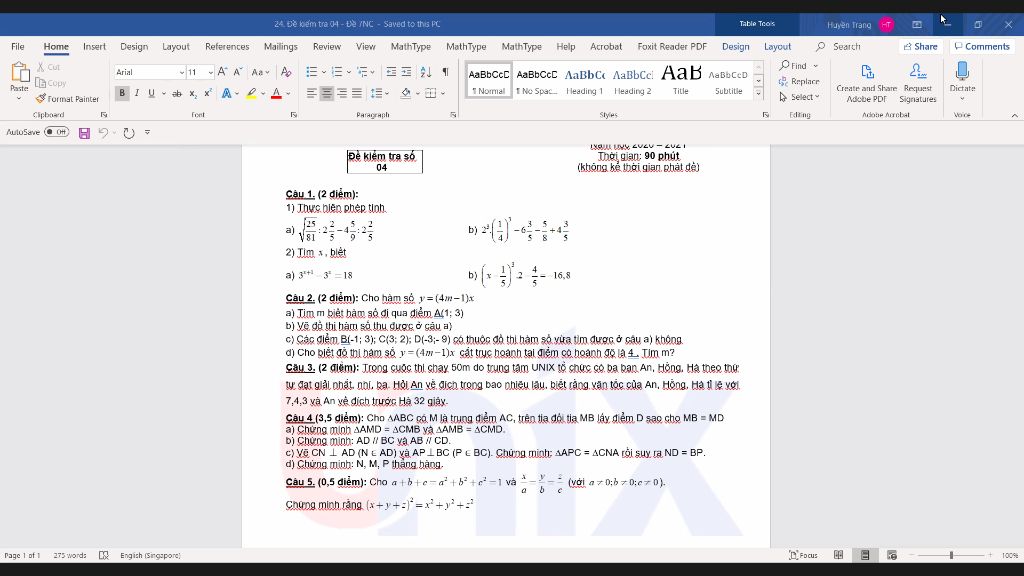Apply the red font color swatch
The height and width of the screenshot is (576, 1024).
coord(276,94)
